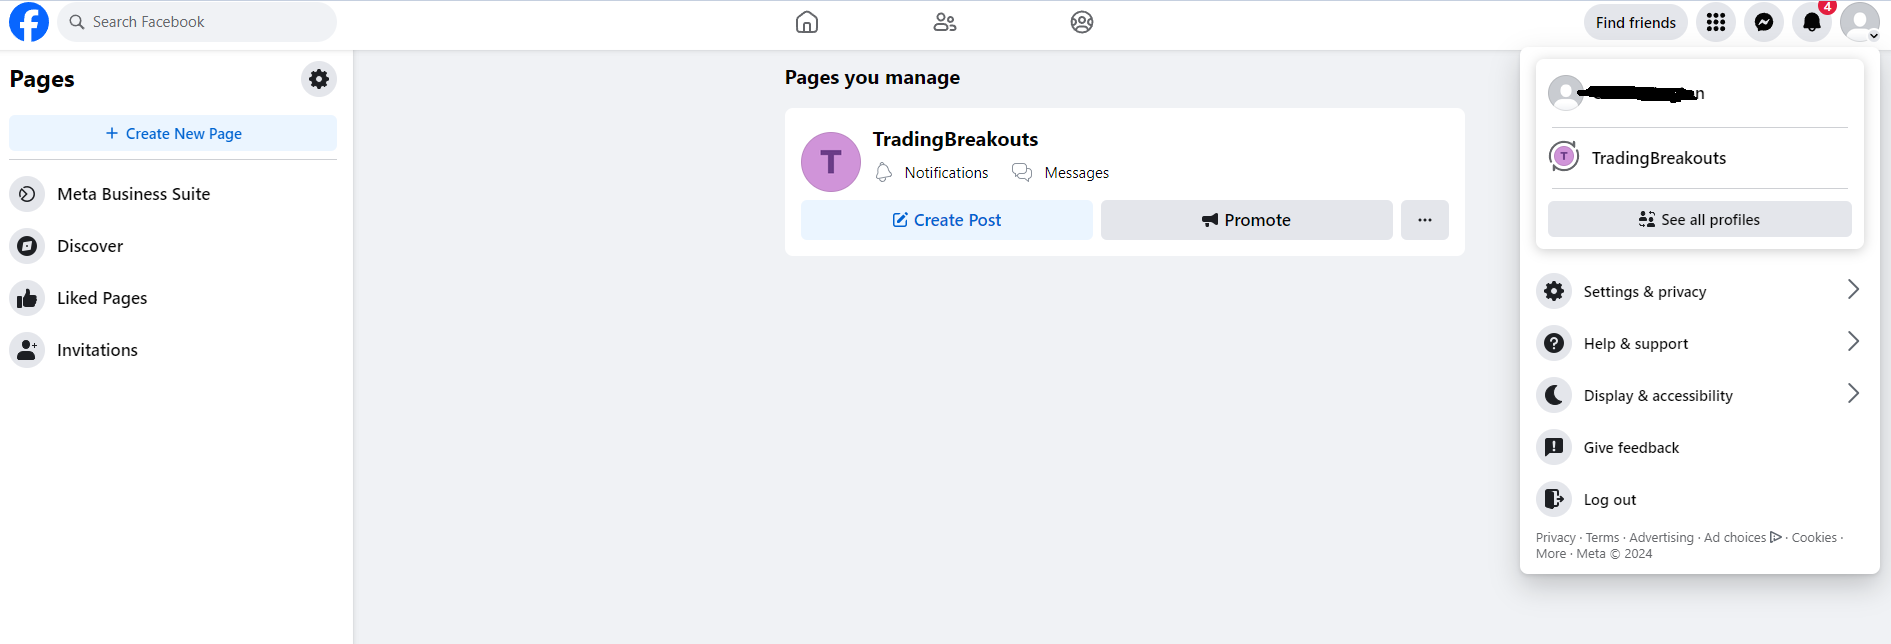The width and height of the screenshot is (1891, 644).
Task: Click Create New Page button
Action: pyautogui.click(x=173, y=133)
